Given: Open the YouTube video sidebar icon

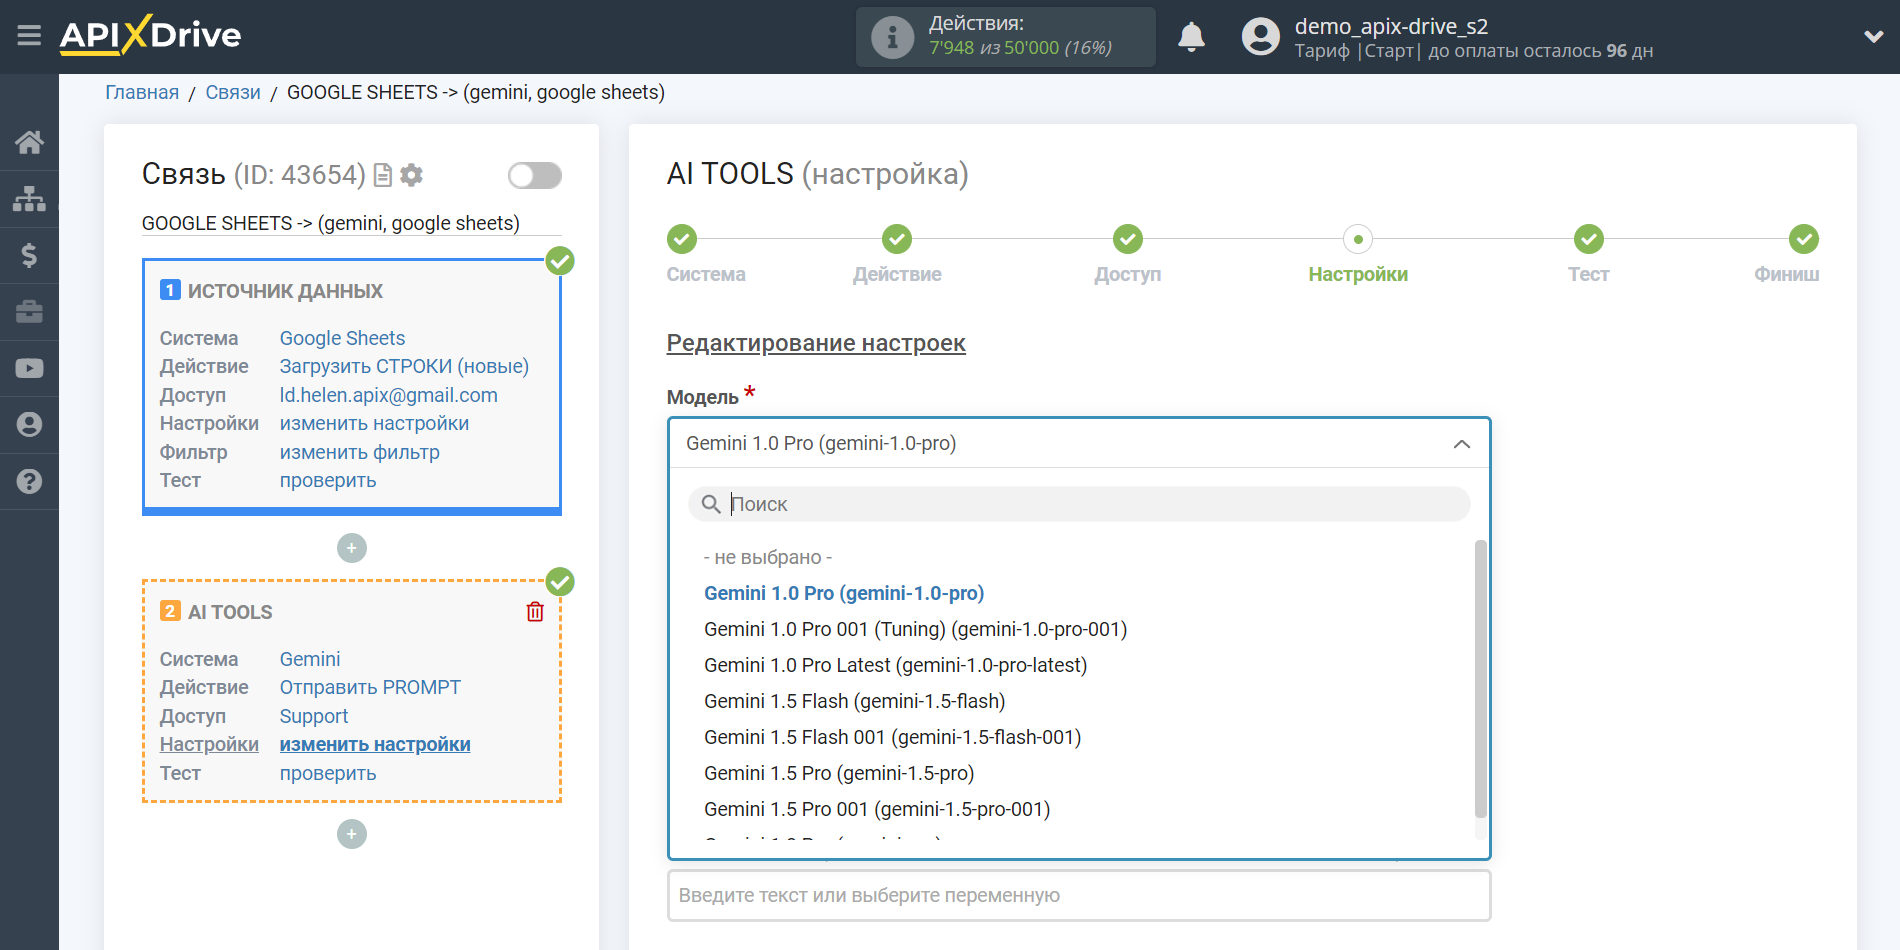Looking at the screenshot, I should (29, 368).
